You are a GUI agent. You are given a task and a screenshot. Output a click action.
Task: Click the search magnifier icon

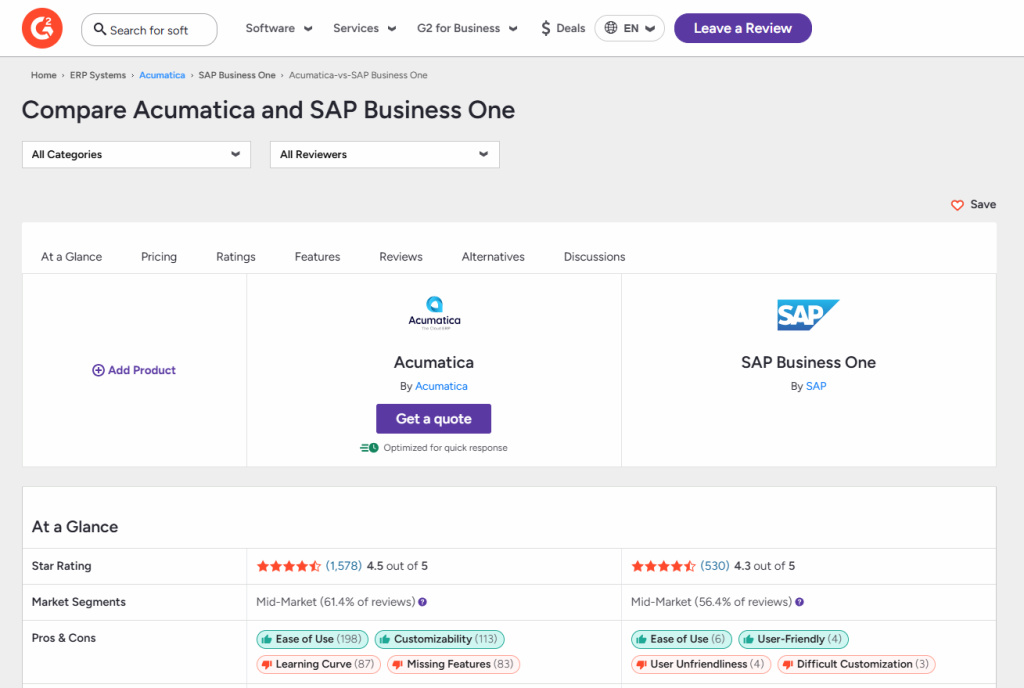click(100, 30)
